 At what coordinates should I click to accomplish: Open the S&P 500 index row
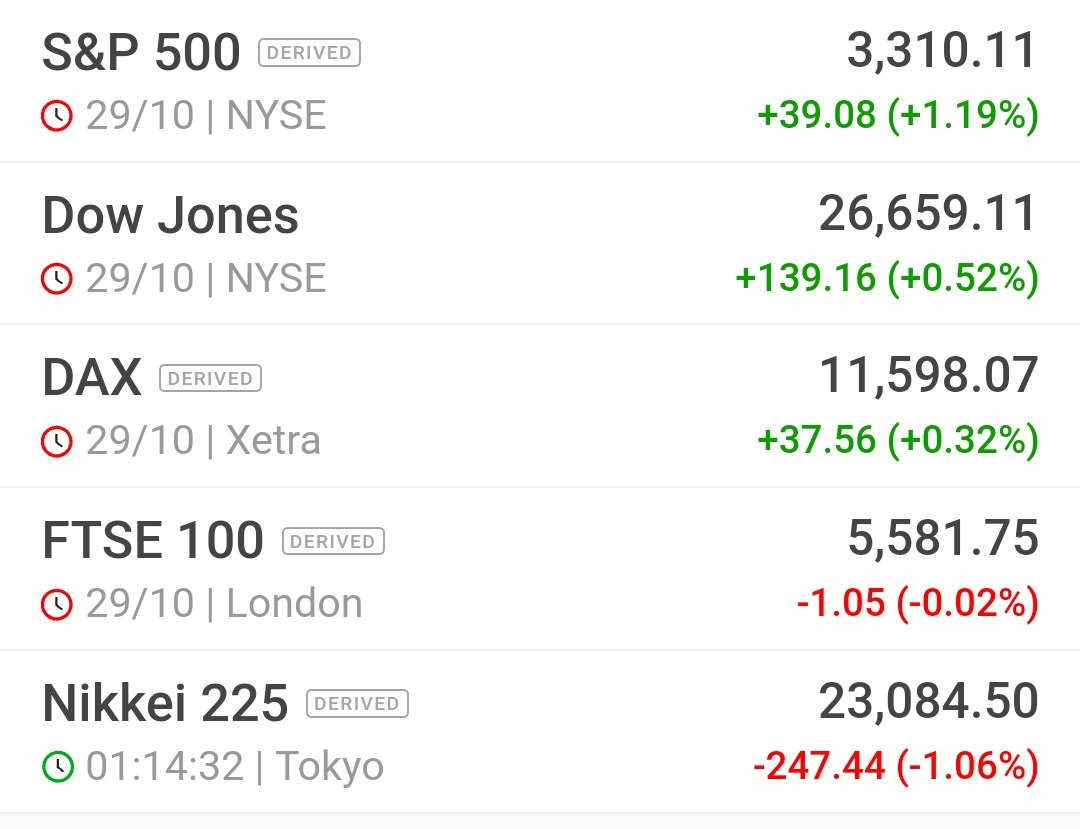pyautogui.click(x=540, y=81)
